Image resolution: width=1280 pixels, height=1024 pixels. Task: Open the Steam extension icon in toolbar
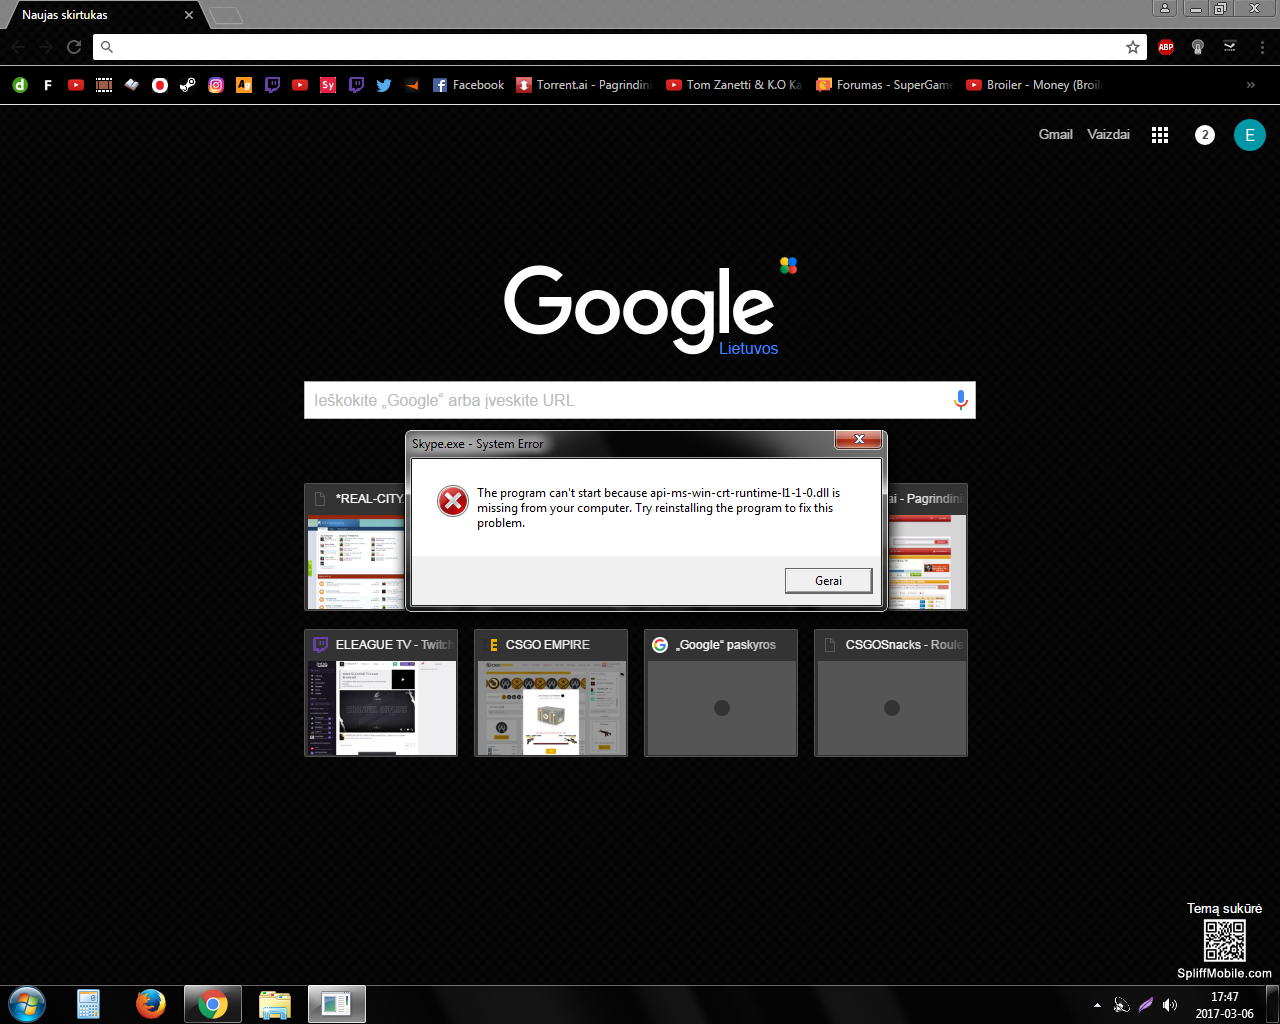pyautogui.click(x=1230, y=47)
